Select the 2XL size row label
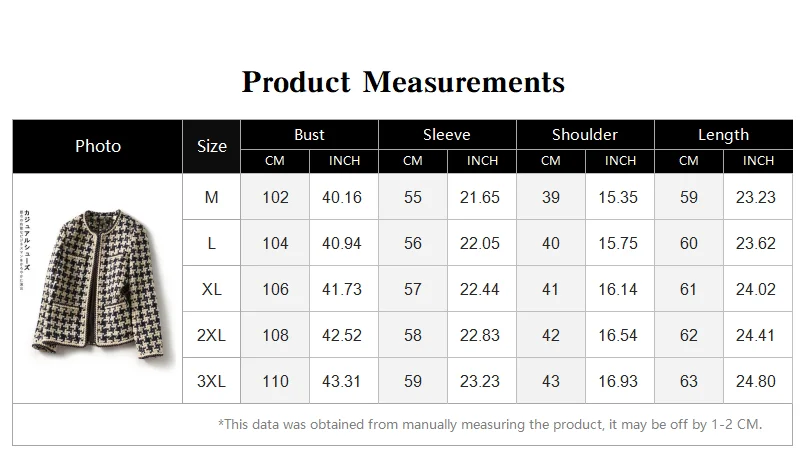This screenshot has width=806, height=476. pyautogui.click(x=212, y=336)
